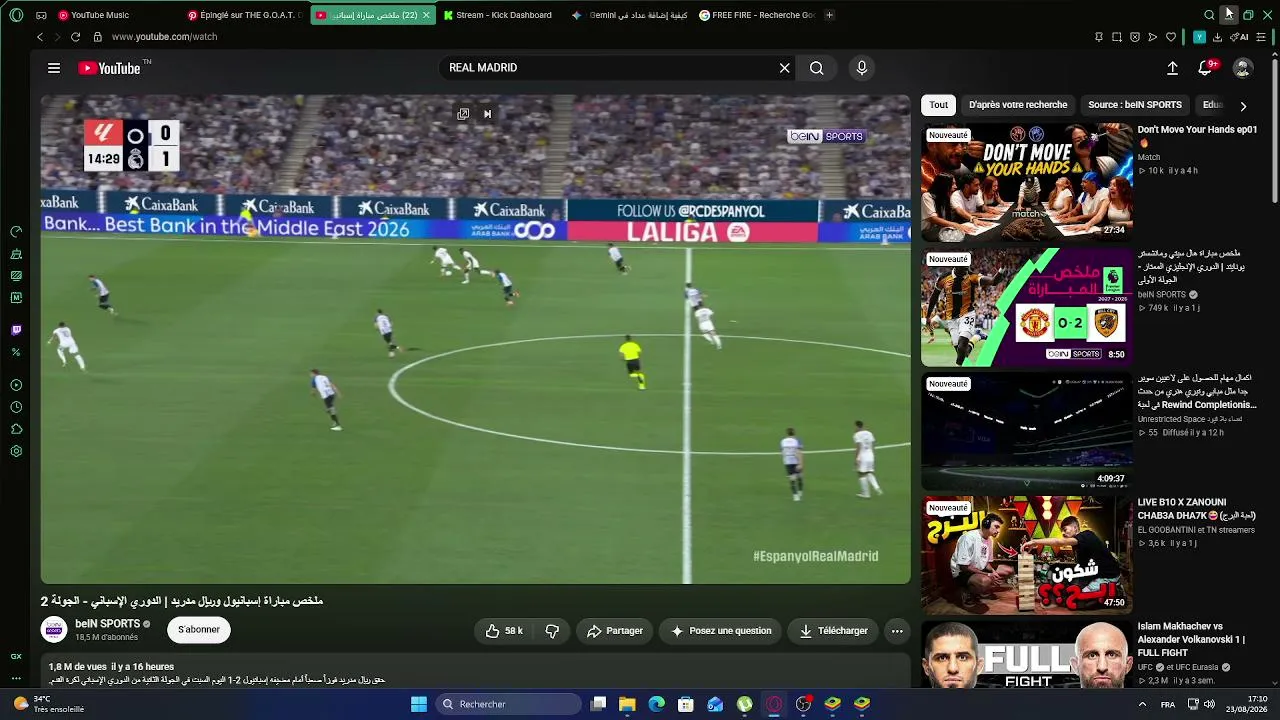Click the video frame to pause playback
This screenshot has height=720, width=1280.
coord(475,340)
